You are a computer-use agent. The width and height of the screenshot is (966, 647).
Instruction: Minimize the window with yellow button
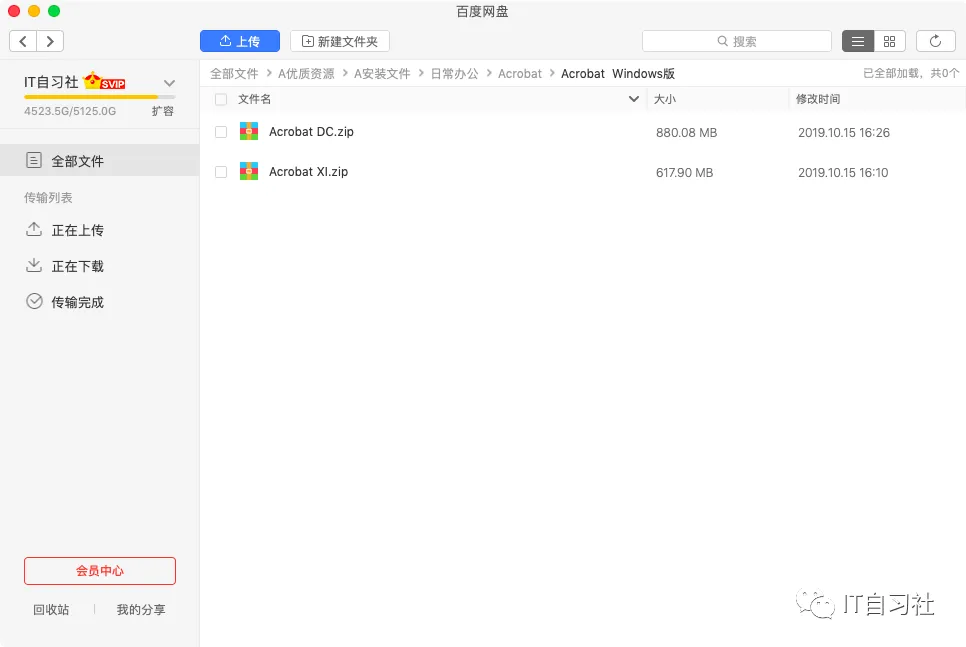pyautogui.click(x=34, y=11)
